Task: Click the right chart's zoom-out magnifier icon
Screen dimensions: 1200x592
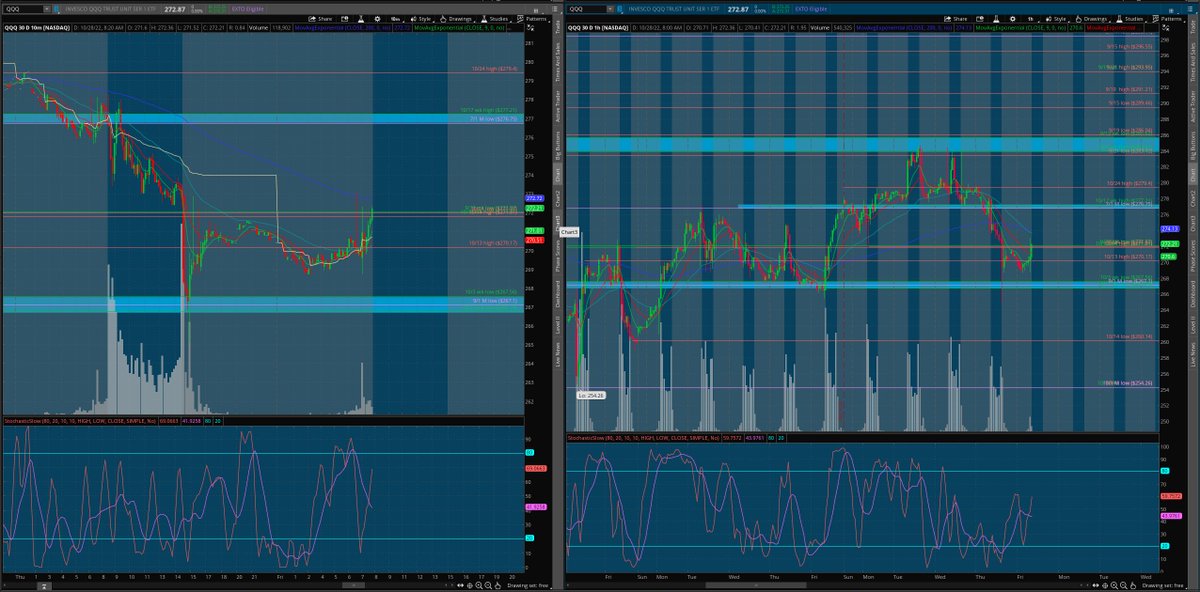Action: tap(1123, 586)
